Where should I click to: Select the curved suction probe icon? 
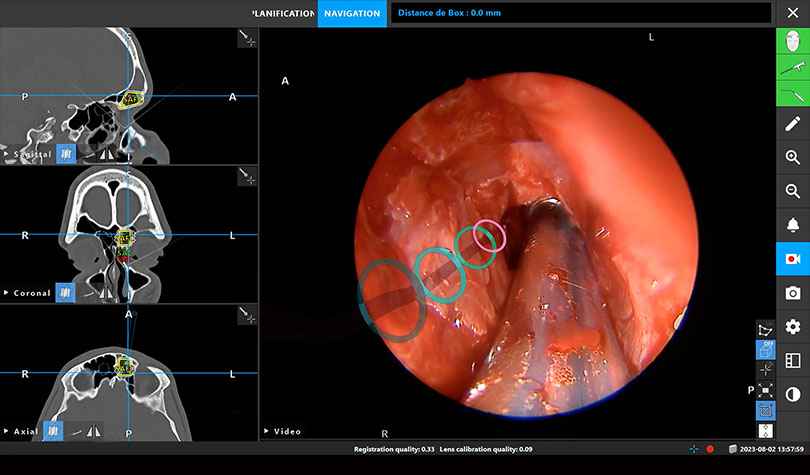click(x=793, y=94)
